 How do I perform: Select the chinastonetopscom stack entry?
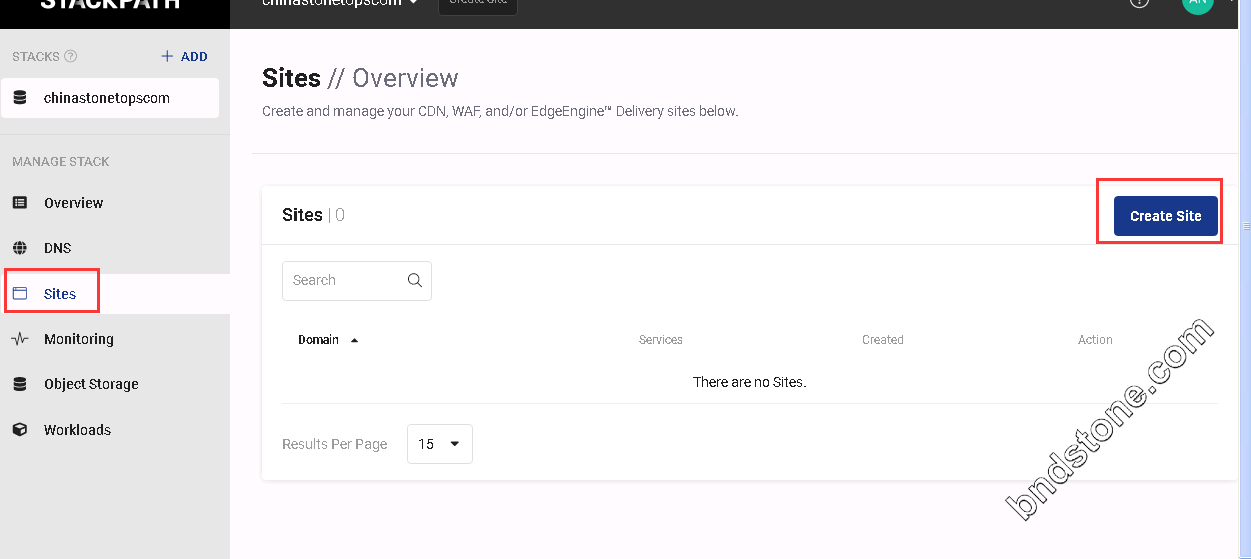tap(110, 98)
